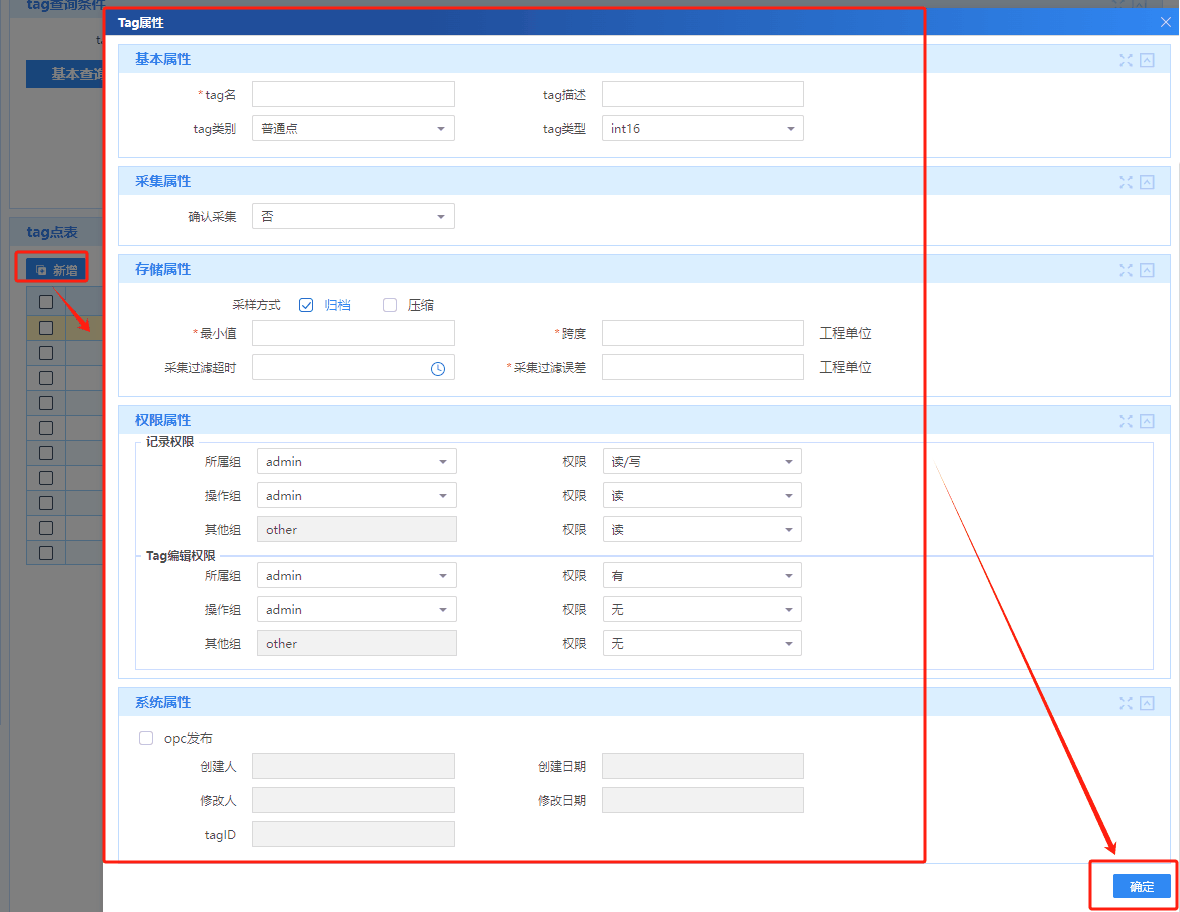Open 记录权限 操作组 admin dropdown
This screenshot has height=912, width=1180.
click(357, 496)
